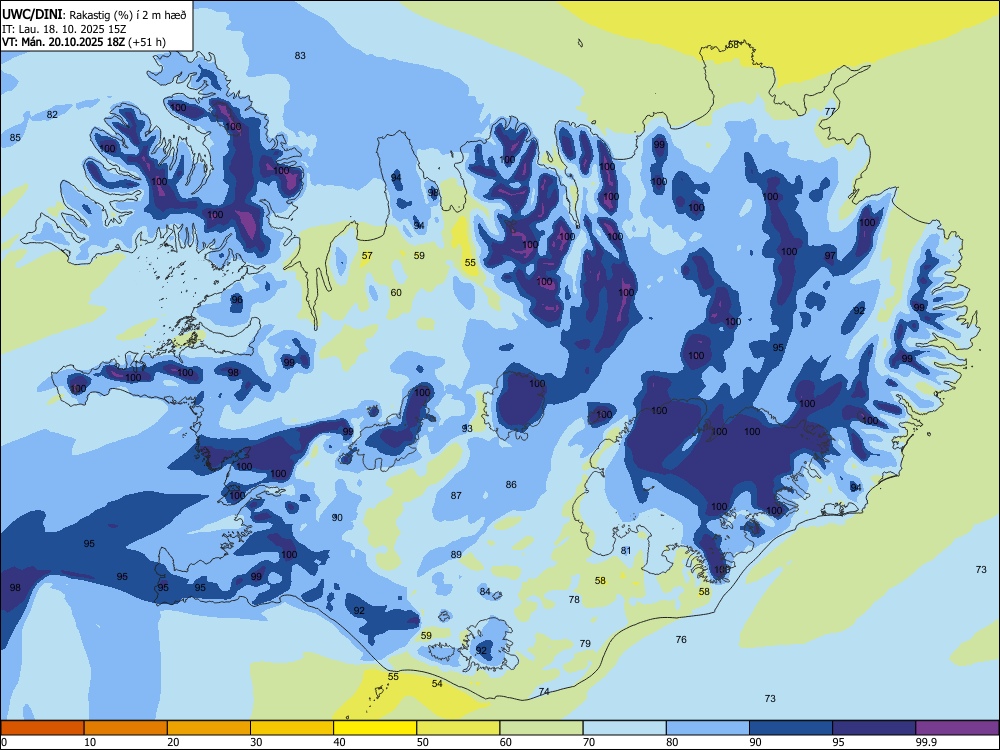This screenshot has width=1000, height=750.
Task: Click the humidity value 83 on the map
Action: tap(300, 55)
